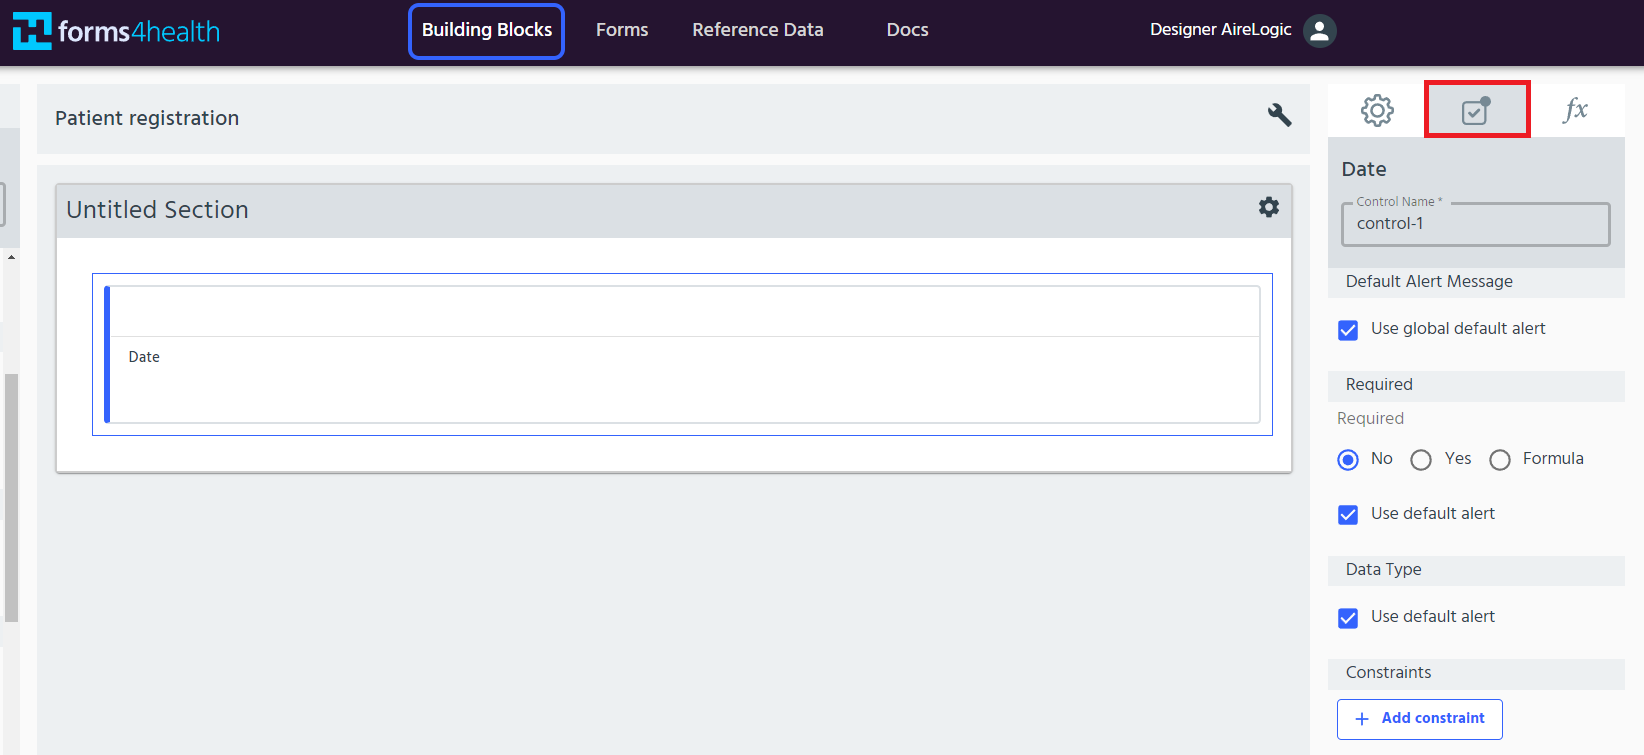Viewport: 1644px width, 755px height.
Task: Select the Formula required option
Action: [1500, 460]
